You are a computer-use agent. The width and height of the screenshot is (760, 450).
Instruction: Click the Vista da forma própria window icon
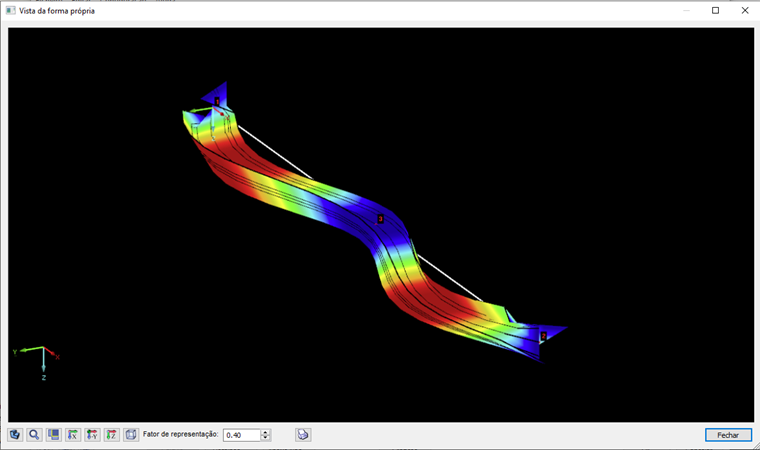pyautogui.click(x=10, y=11)
